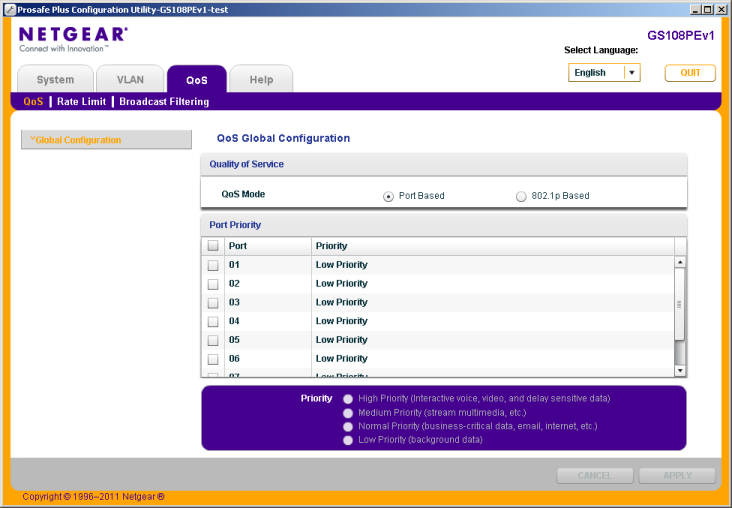Image resolution: width=732 pixels, height=508 pixels.
Task: Minimize the Prosafe Plus utility window
Action: pos(696,9)
